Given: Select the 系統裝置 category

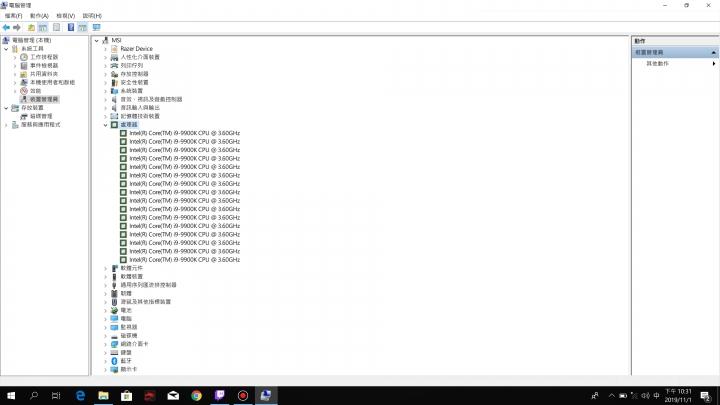Looking at the screenshot, I should pyautogui.click(x=131, y=91).
